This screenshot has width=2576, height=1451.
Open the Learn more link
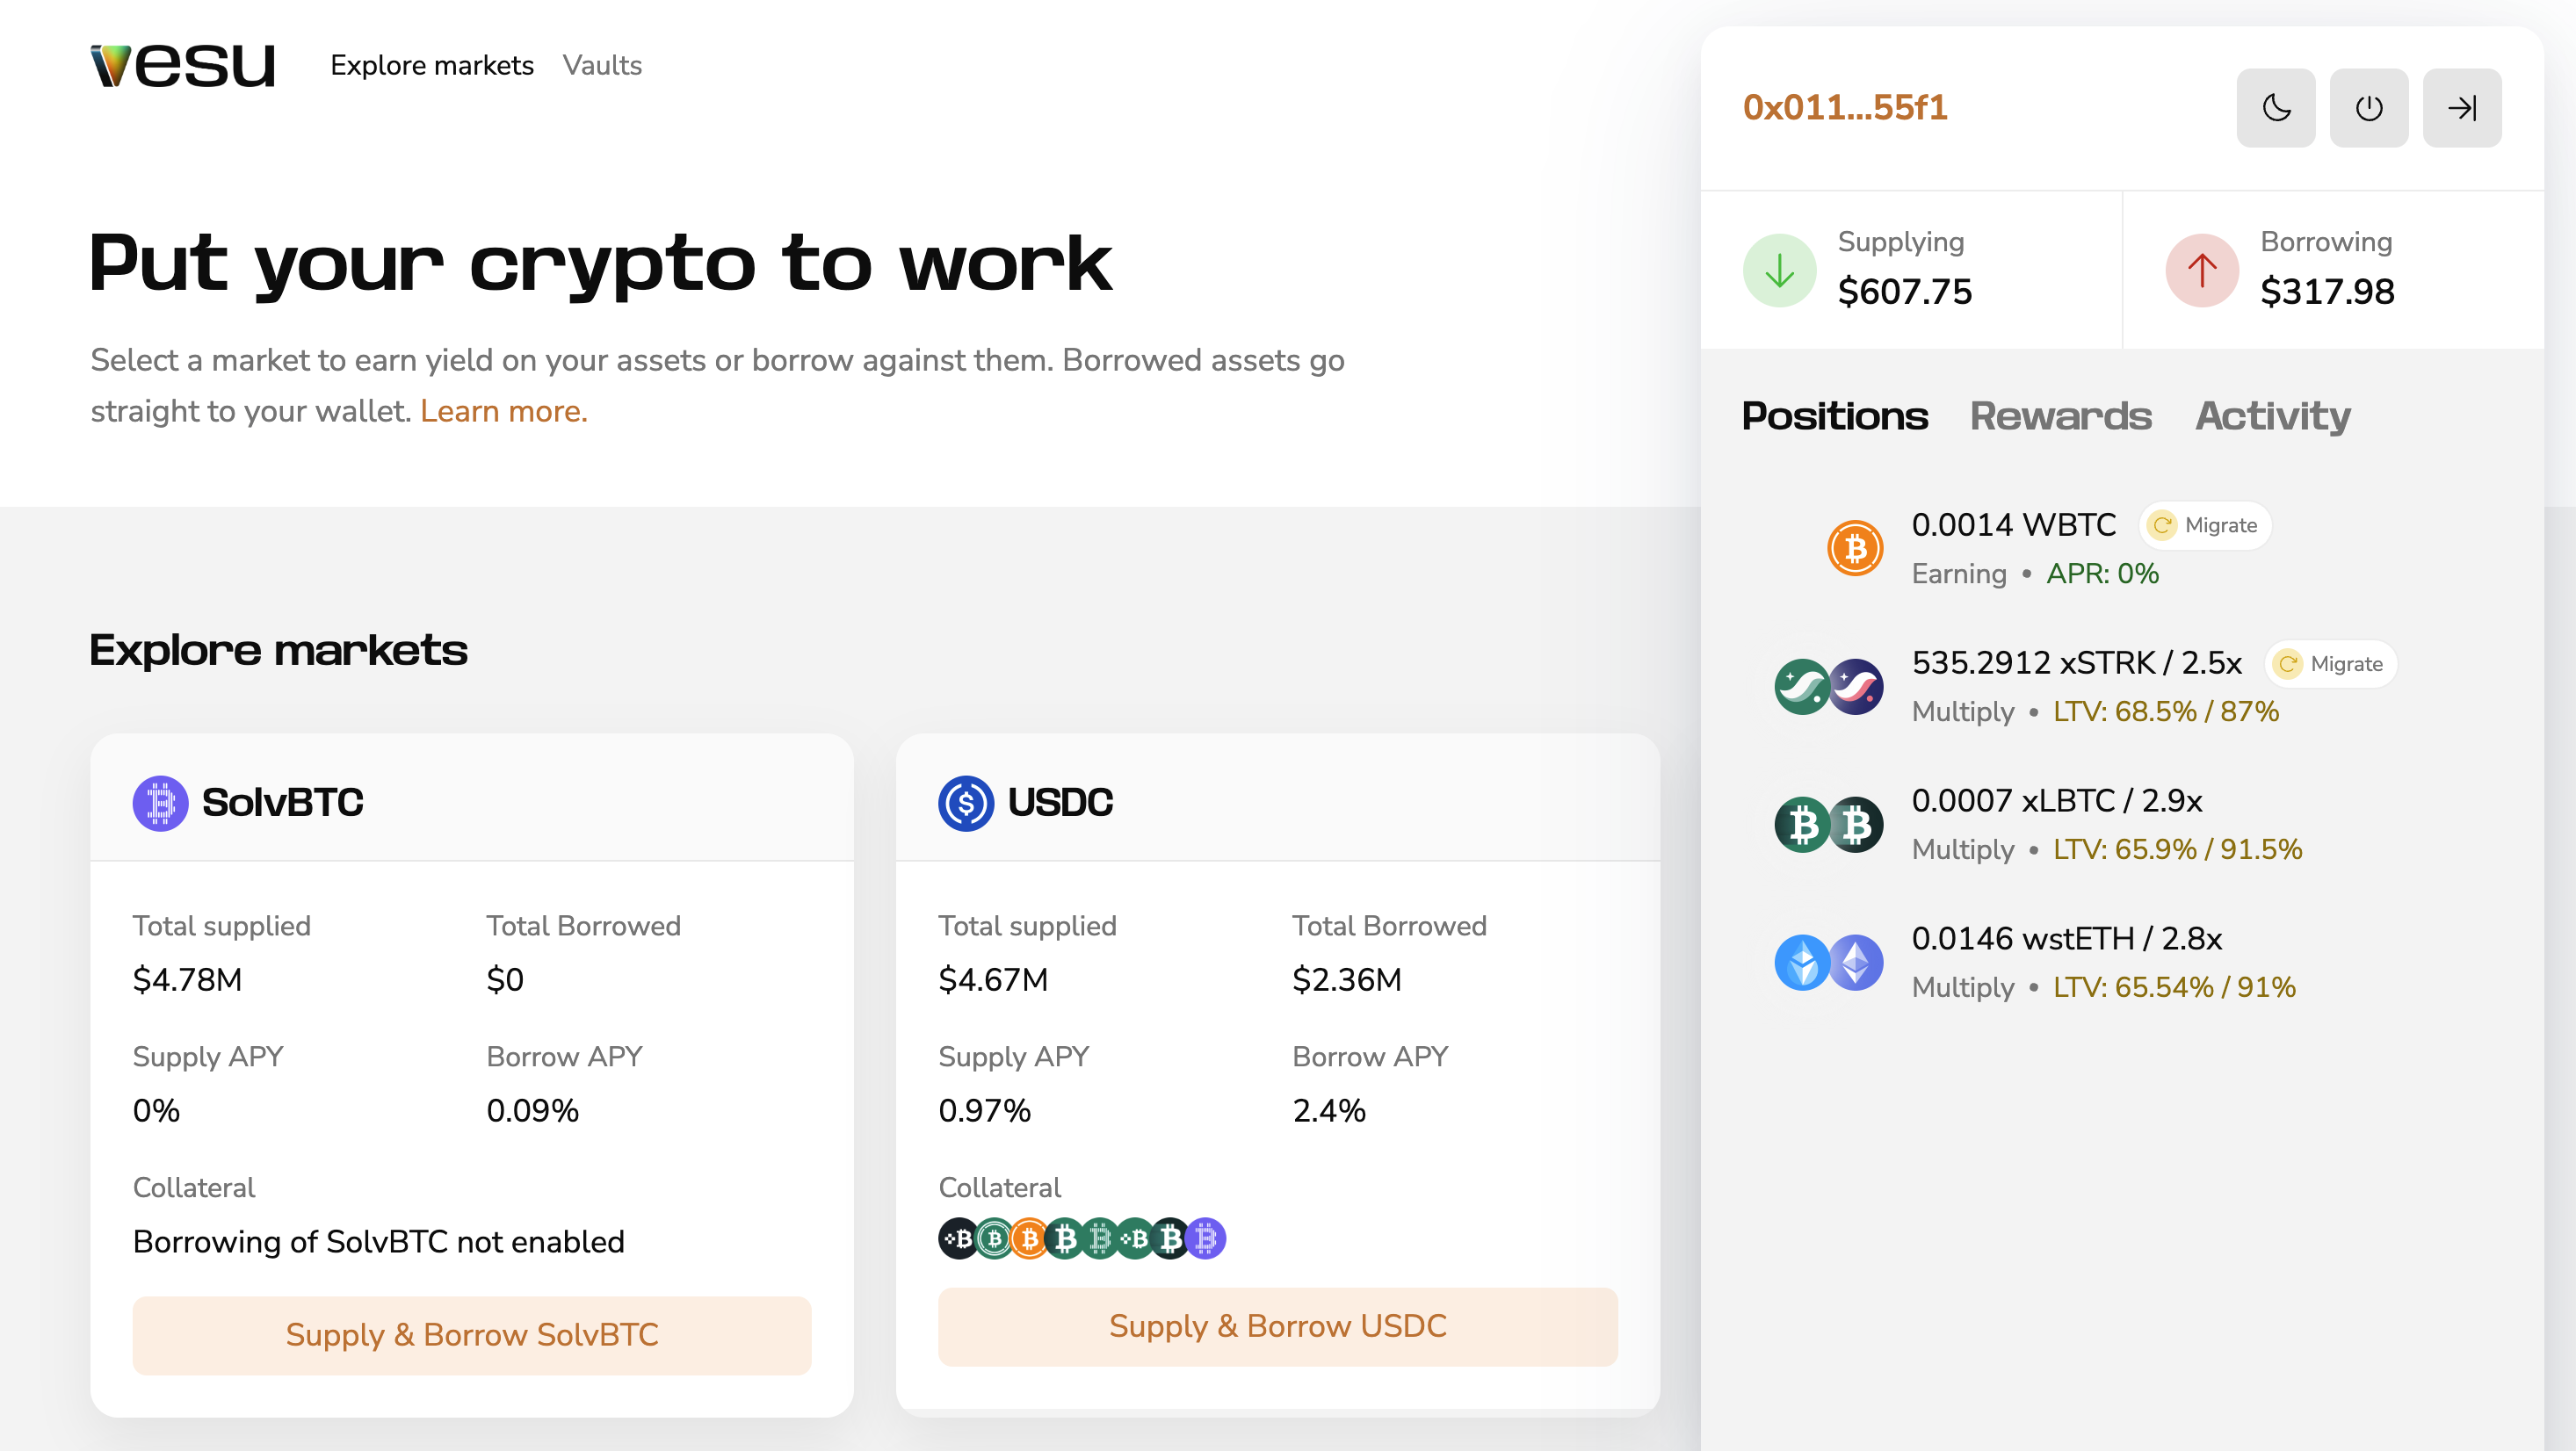pyautogui.click(x=504, y=411)
